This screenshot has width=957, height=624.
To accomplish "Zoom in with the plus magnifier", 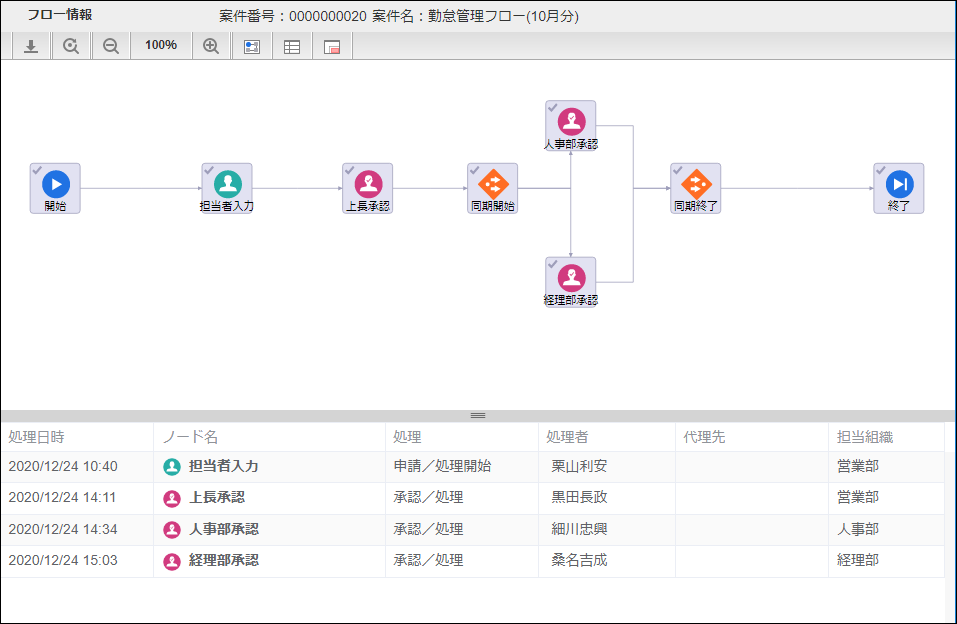I will pyautogui.click(x=211, y=46).
